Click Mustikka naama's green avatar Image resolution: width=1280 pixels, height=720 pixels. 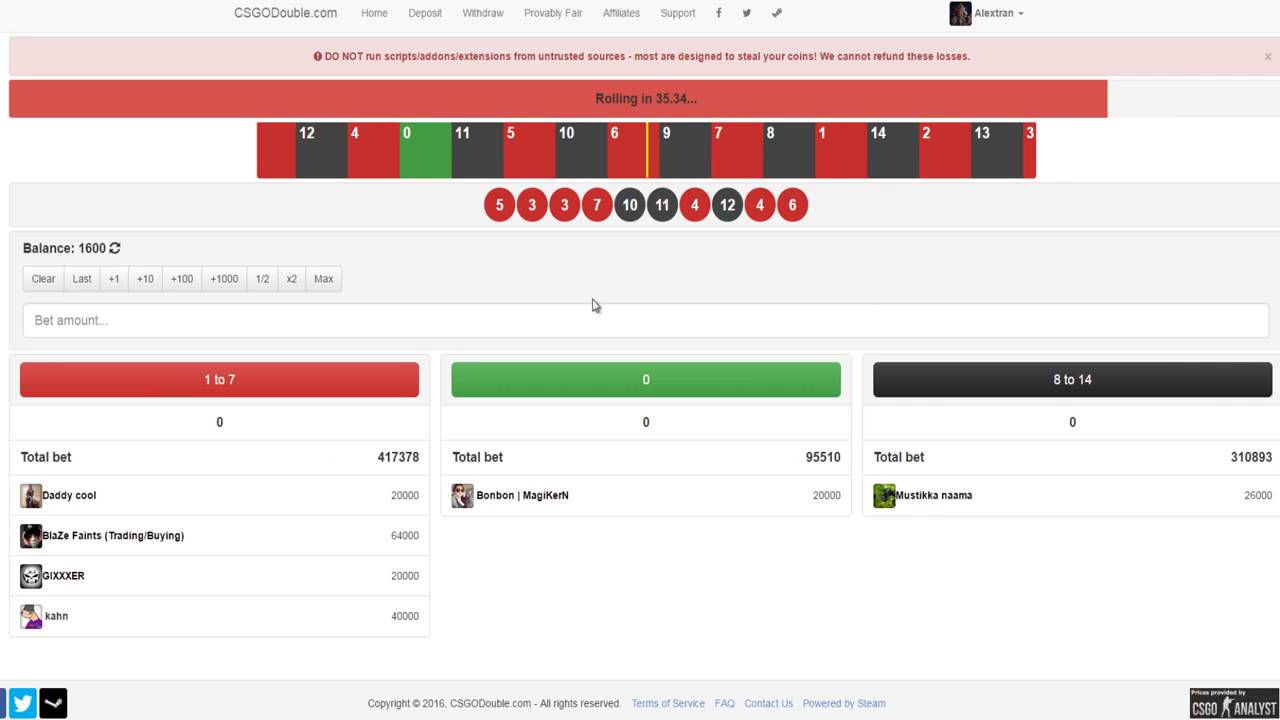point(884,496)
